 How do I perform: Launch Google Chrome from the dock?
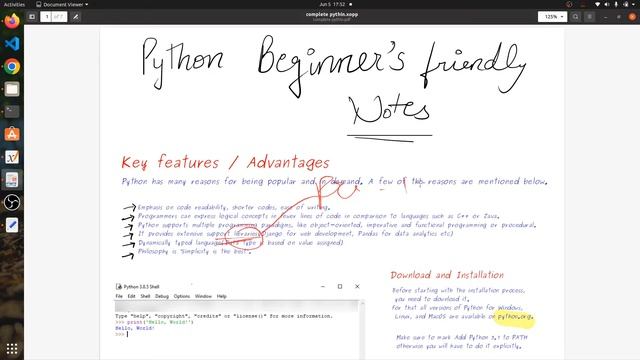pos(12,67)
